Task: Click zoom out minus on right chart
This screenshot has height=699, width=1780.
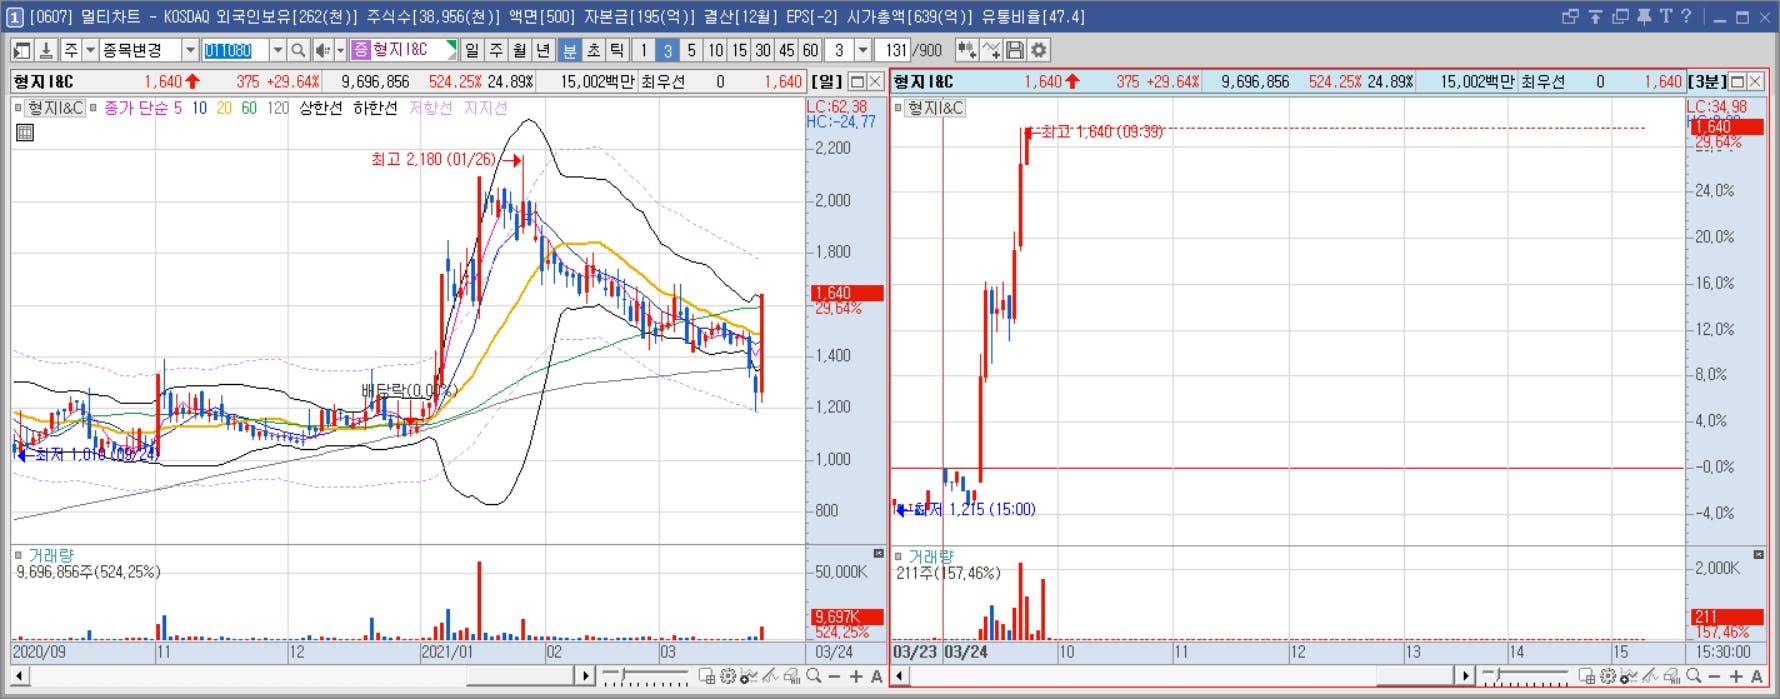Action: pyautogui.click(x=1714, y=677)
